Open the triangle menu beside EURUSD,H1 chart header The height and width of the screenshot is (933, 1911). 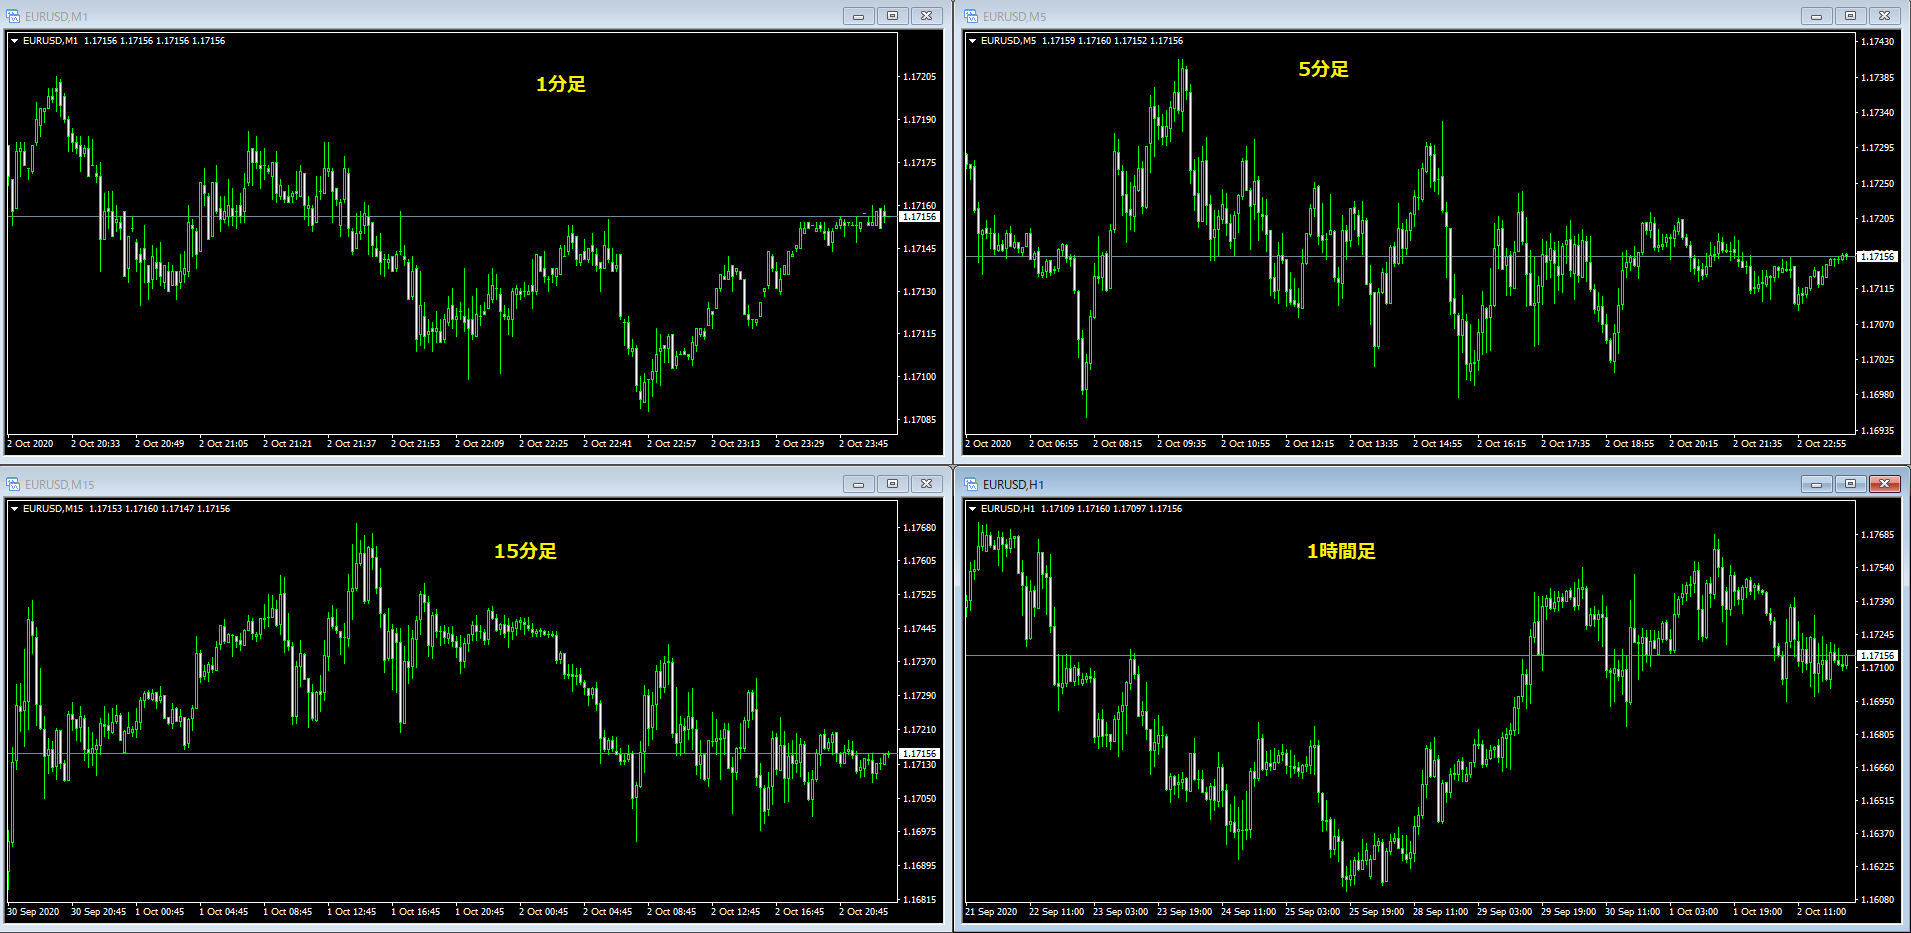(x=972, y=509)
